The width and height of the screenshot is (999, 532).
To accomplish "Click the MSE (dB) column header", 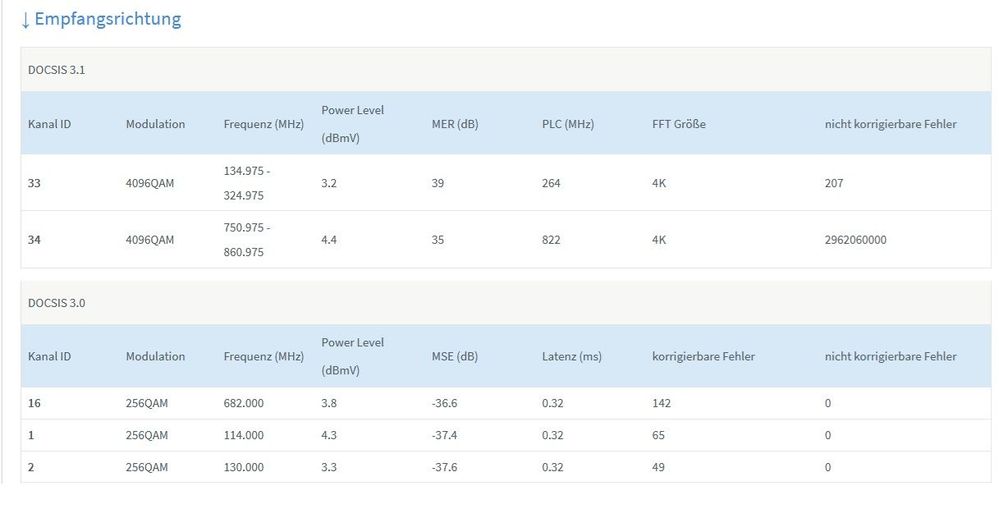I will pyautogui.click(x=457, y=356).
